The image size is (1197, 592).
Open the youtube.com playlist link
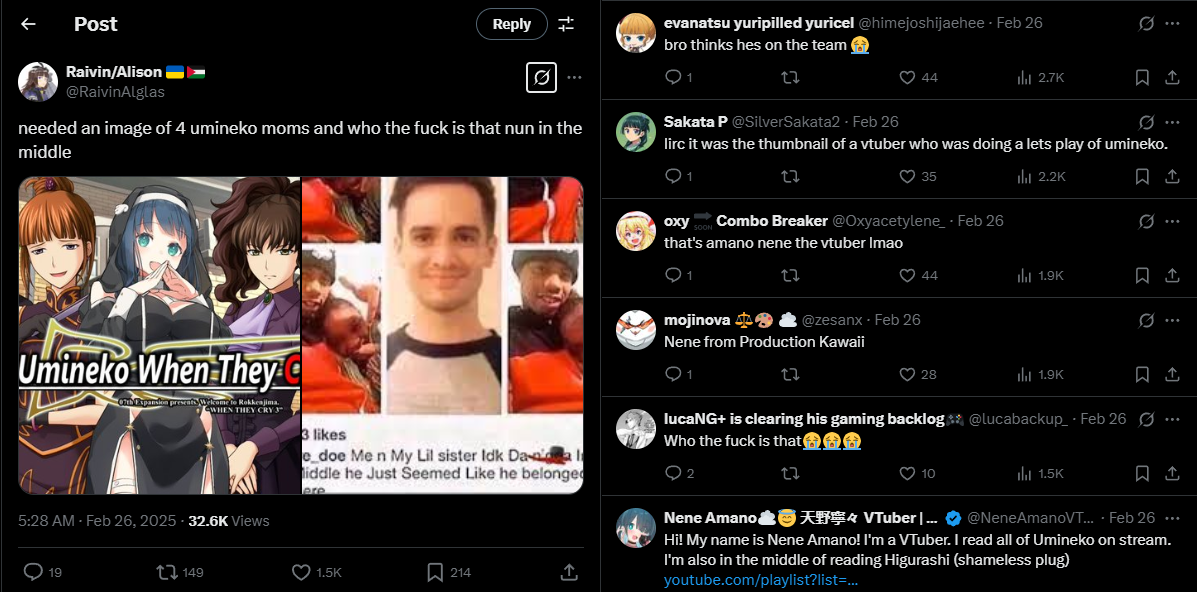761,581
